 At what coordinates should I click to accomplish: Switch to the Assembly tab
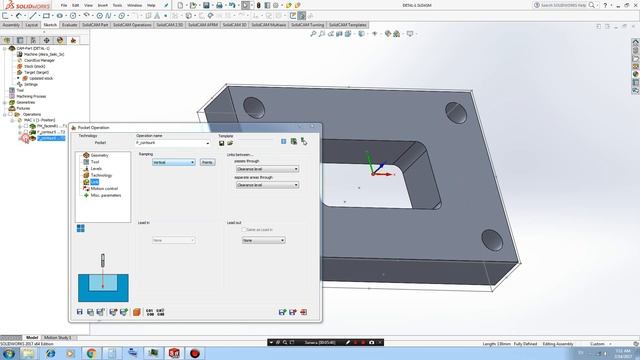click(x=11, y=25)
